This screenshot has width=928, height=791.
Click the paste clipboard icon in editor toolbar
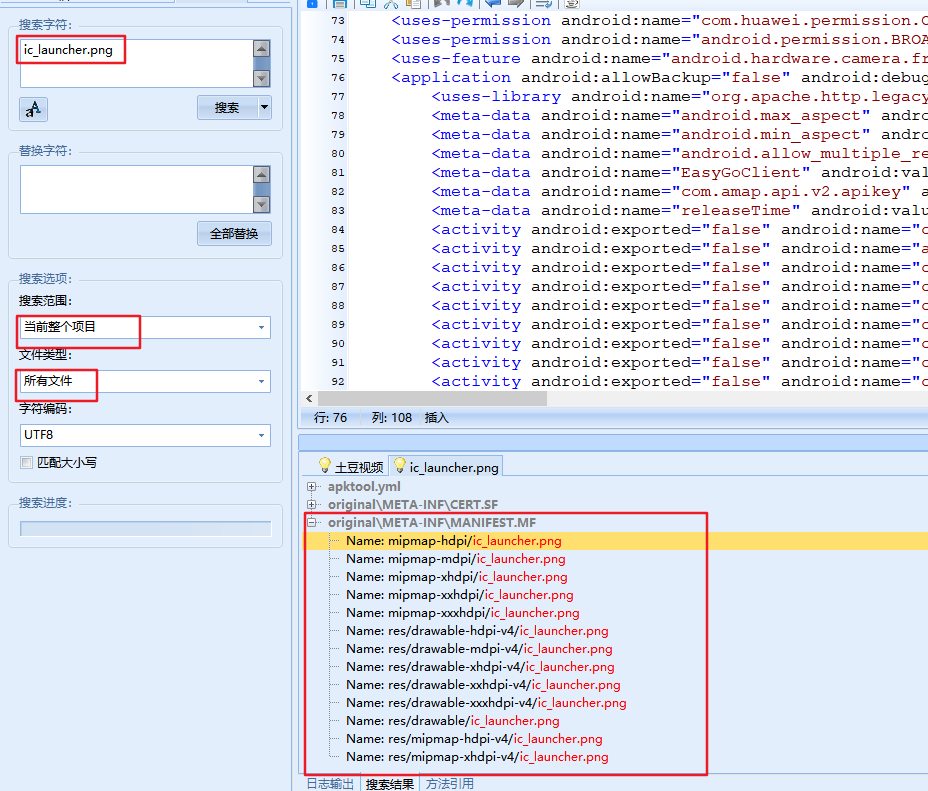pos(414,4)
